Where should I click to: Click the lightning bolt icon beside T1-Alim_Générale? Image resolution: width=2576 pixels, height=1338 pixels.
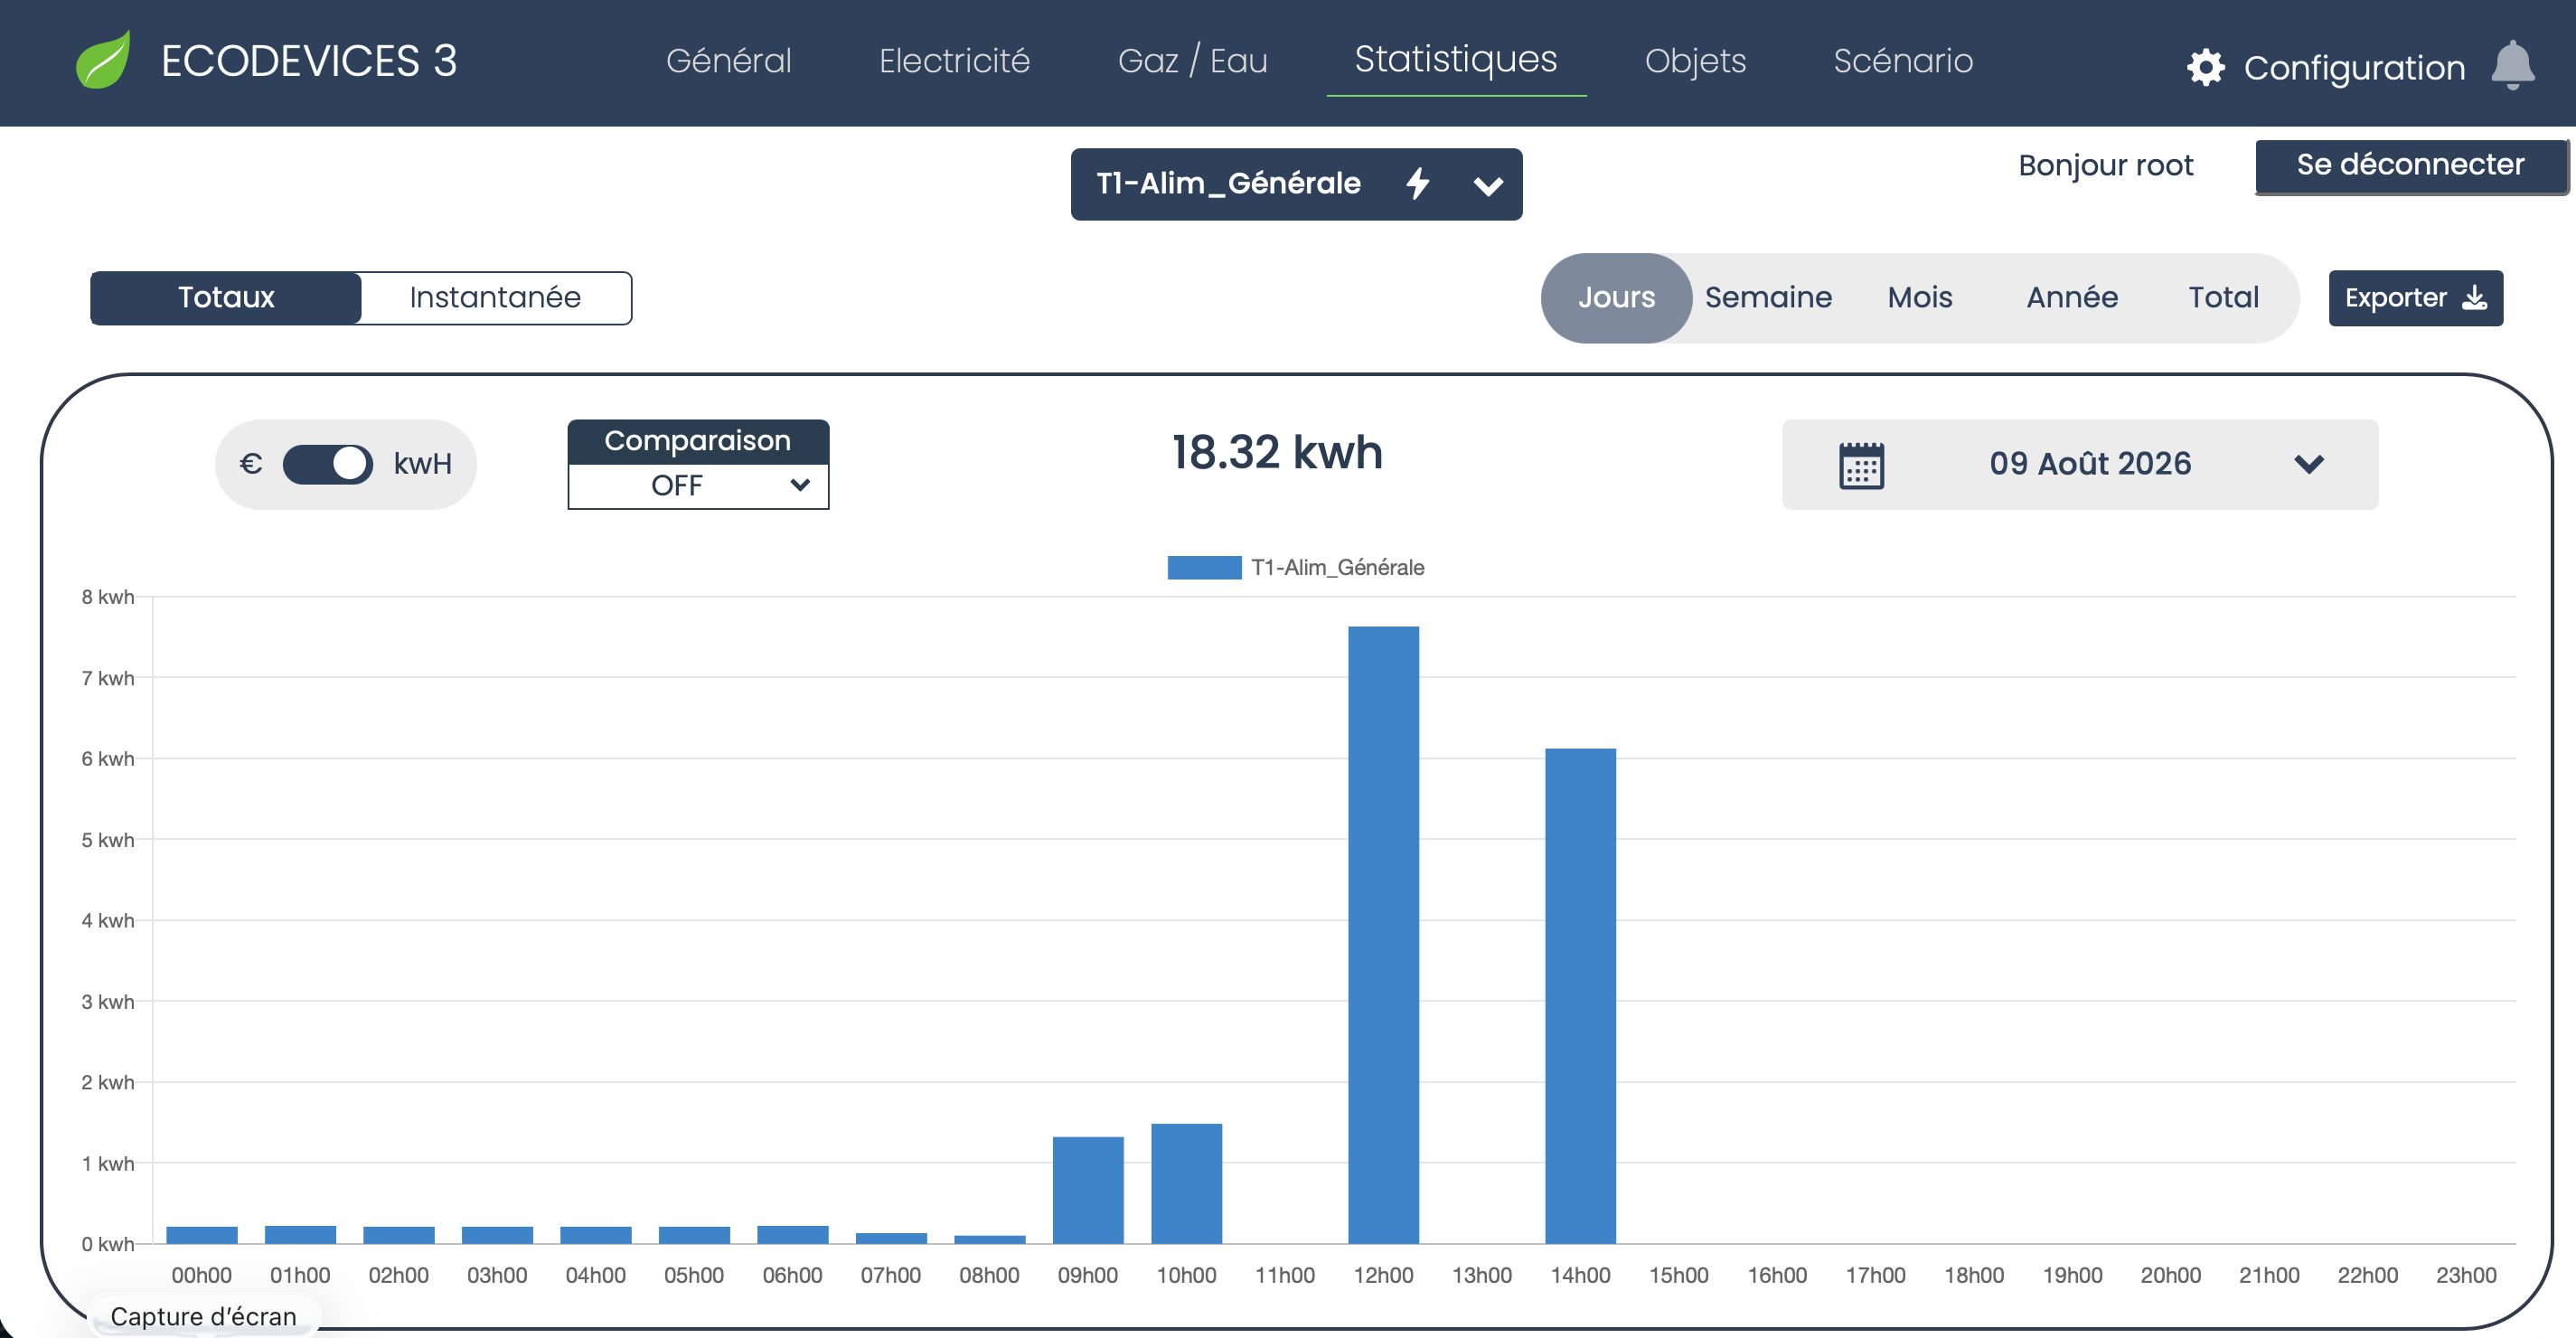(1417, 184)
